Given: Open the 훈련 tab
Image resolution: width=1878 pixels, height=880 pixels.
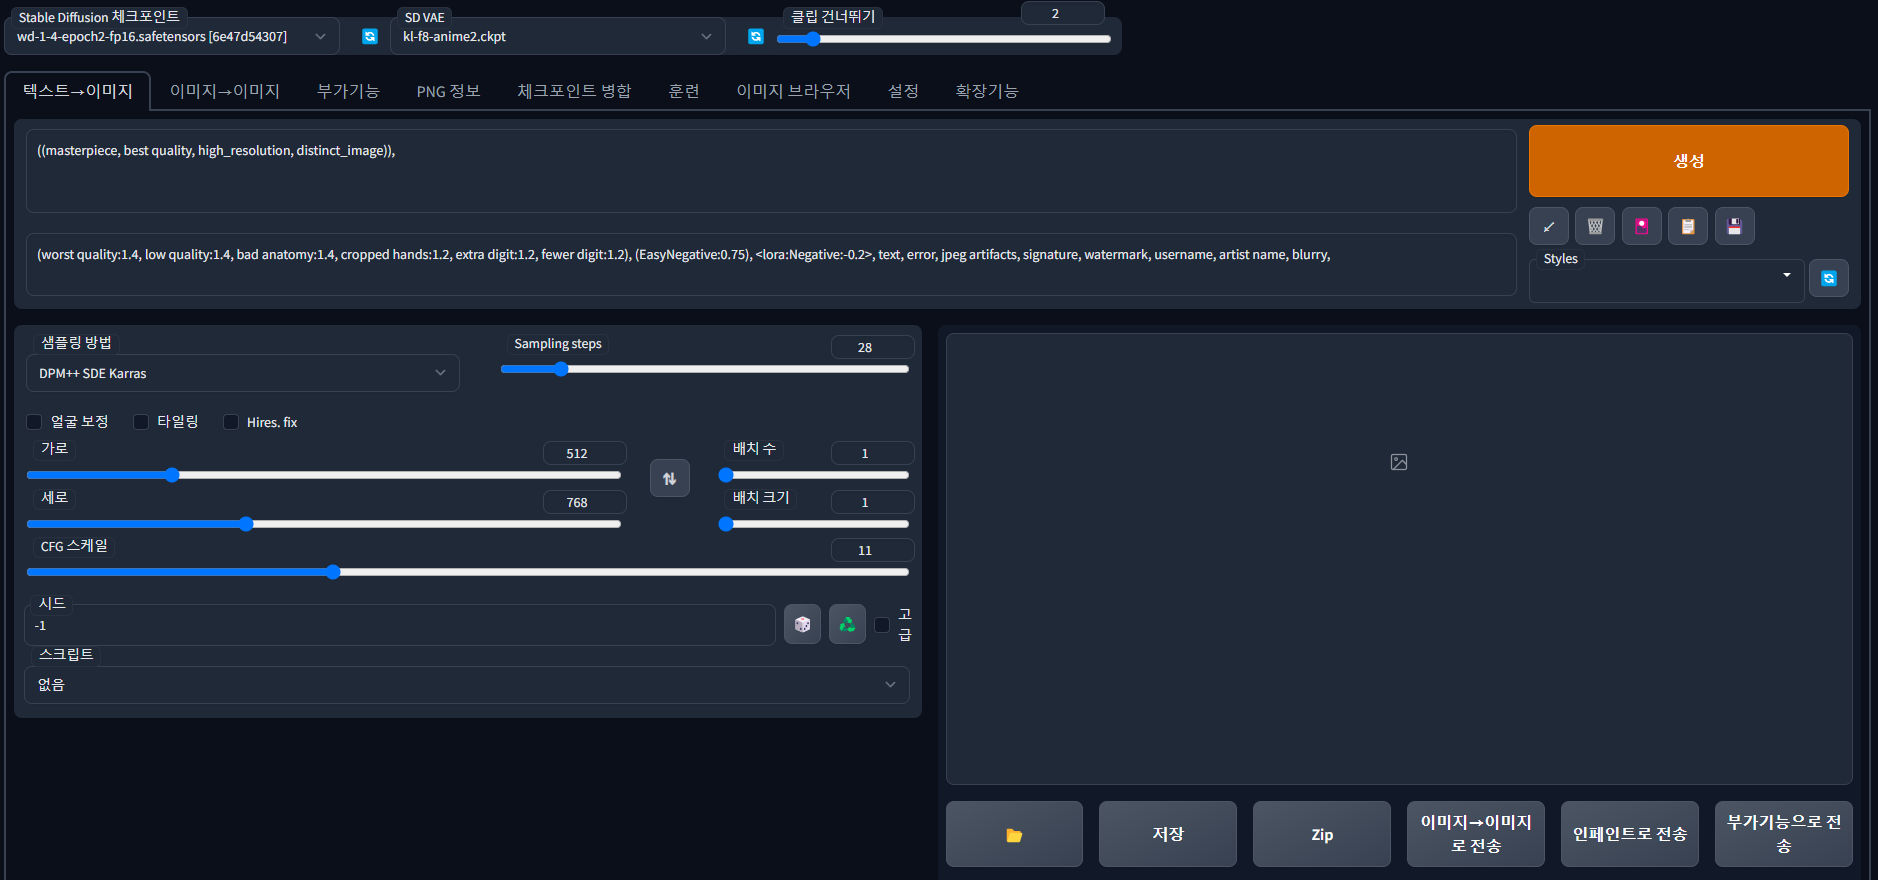Looking at the screenshot, I should click(x=684, y=91).
